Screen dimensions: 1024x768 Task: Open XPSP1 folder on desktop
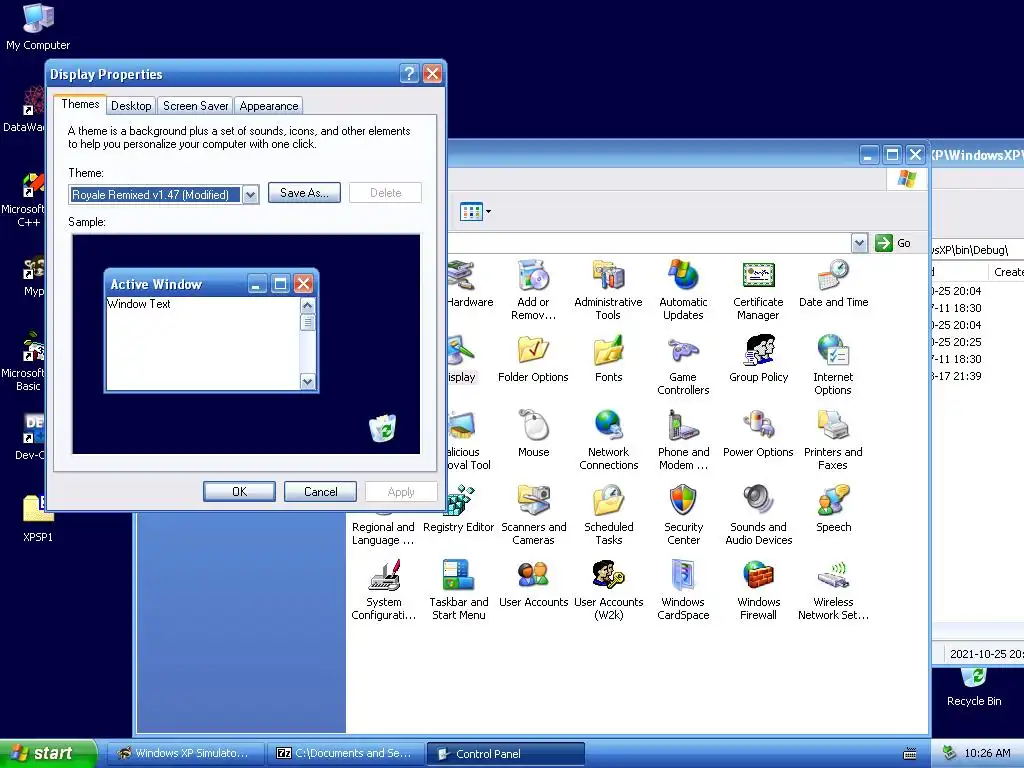(38, 519)
